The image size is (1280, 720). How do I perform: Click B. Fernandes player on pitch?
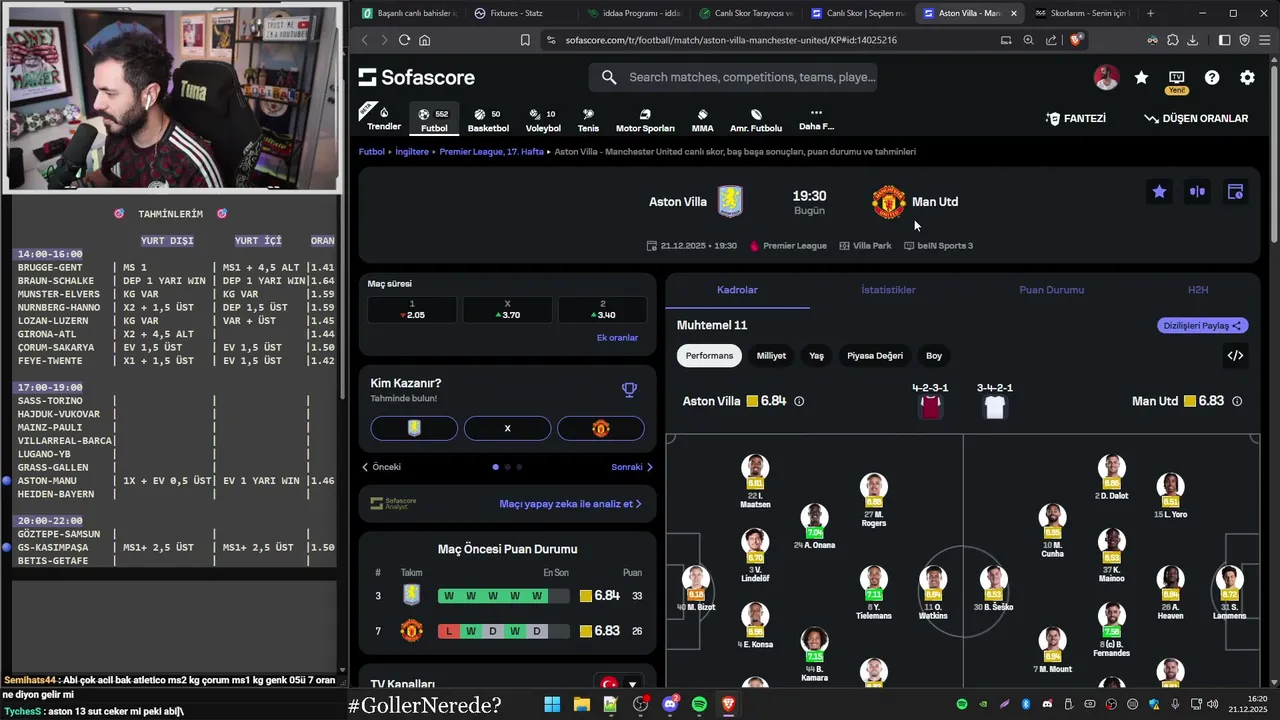pyautogui.click(x=1111, y=630)
